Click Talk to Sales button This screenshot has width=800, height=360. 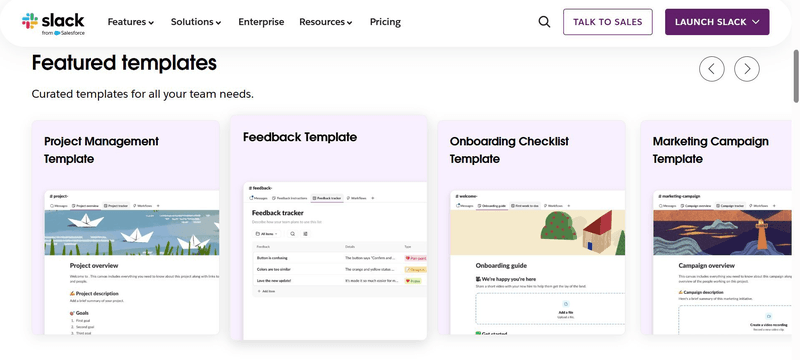pos(608,22)
